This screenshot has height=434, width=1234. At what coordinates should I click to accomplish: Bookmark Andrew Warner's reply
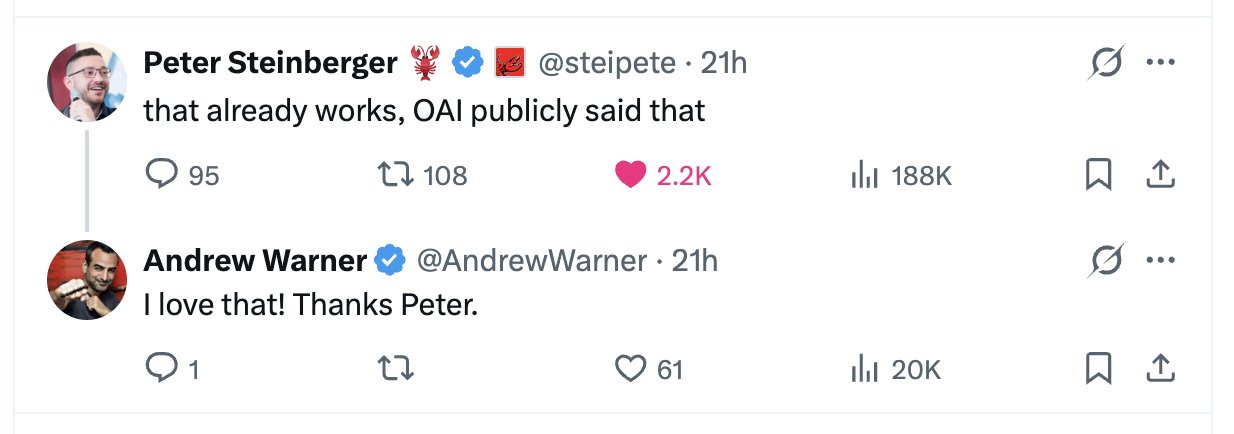point(1098,370)
